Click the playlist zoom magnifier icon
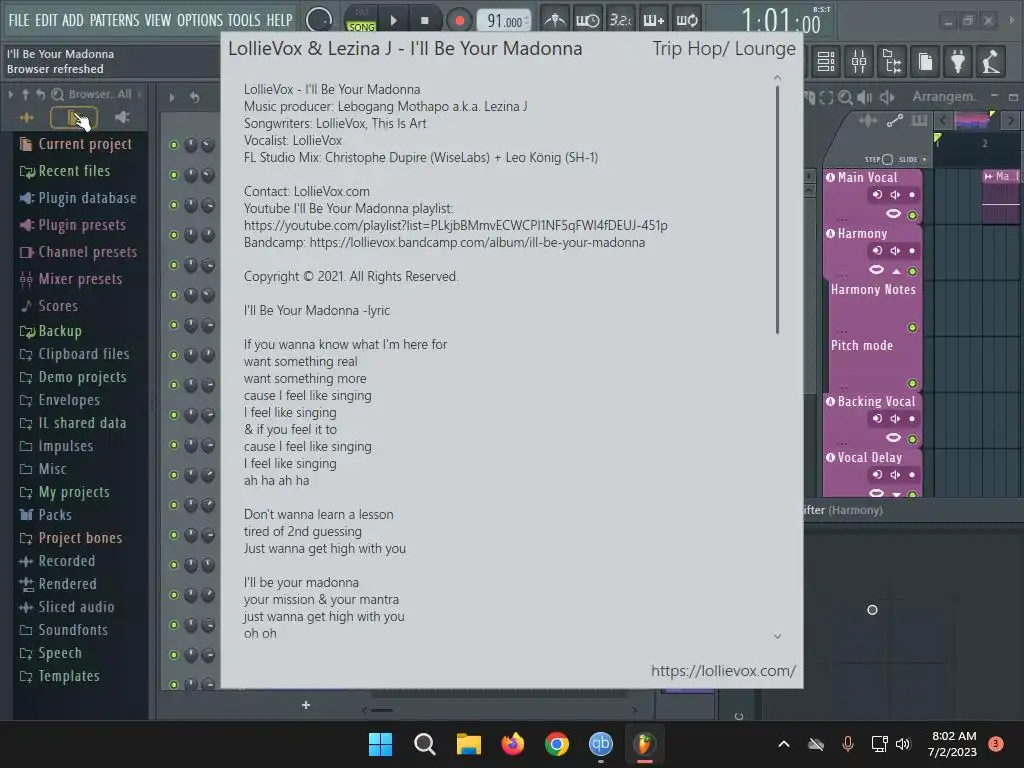The image size is (1024, 768). [x=845, y=97]
